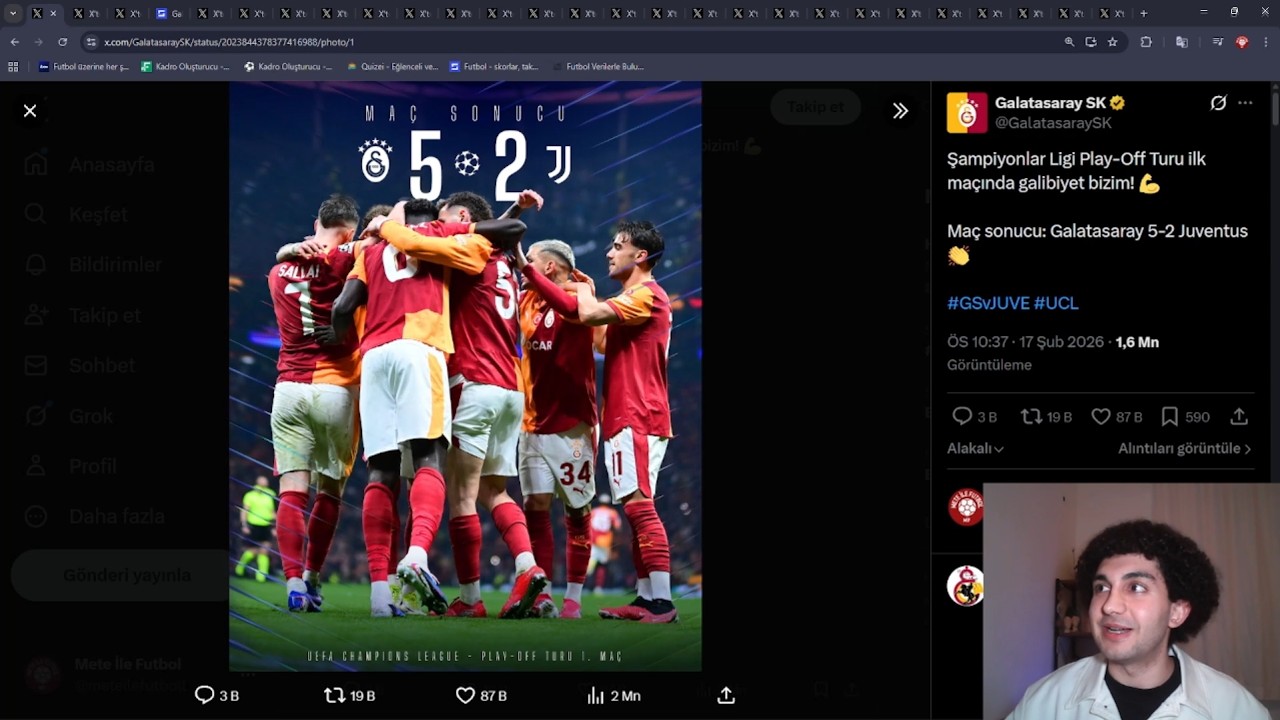Screen dimensions: 1280x720
Task: Collapse the side panel with double-chevron icon
Action: (x=900, y=111)
